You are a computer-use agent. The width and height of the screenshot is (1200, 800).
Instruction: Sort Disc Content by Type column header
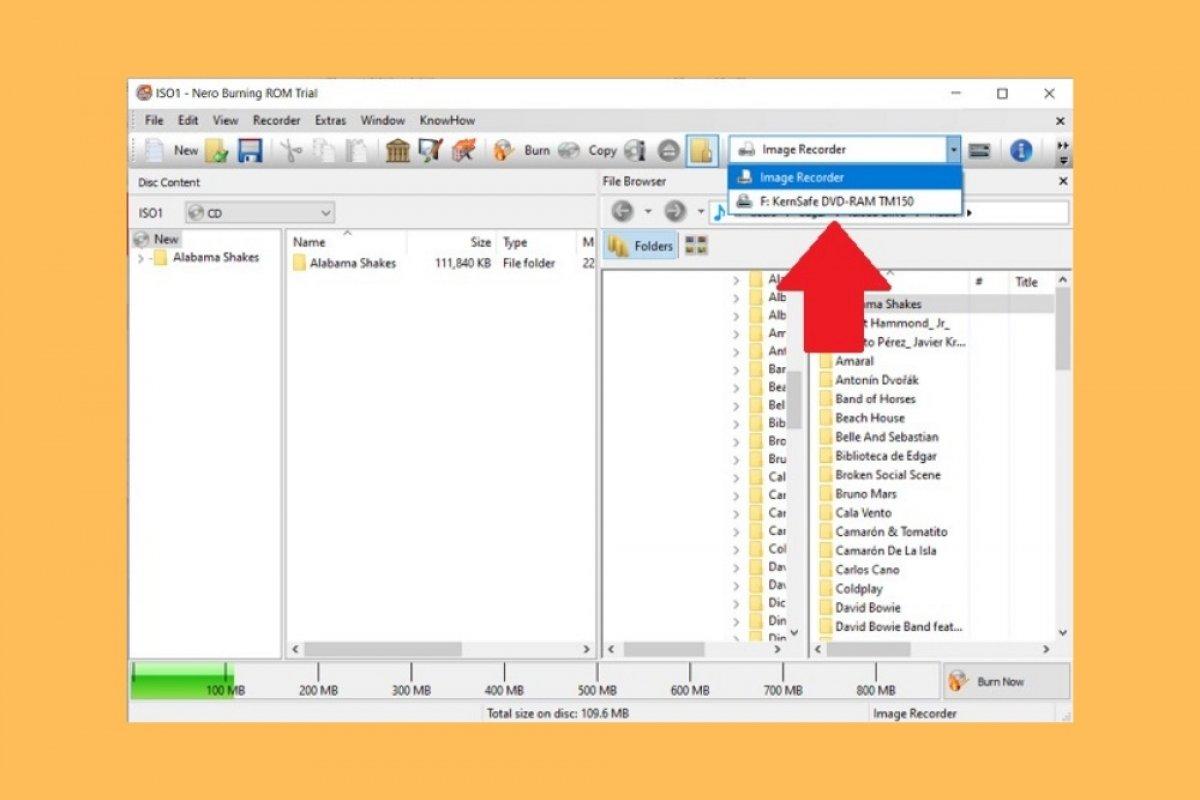pos(536,242)
